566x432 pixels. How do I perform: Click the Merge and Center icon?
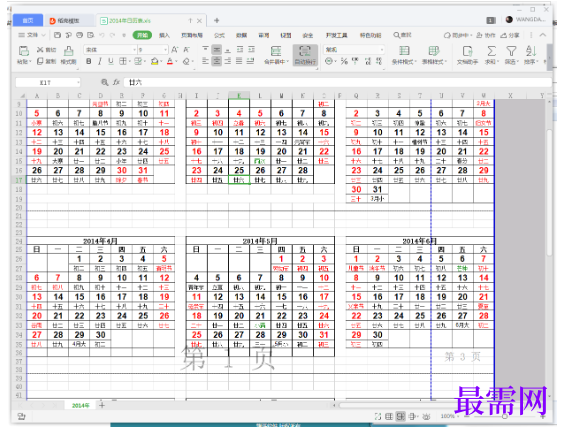click(x=276, y=51)
